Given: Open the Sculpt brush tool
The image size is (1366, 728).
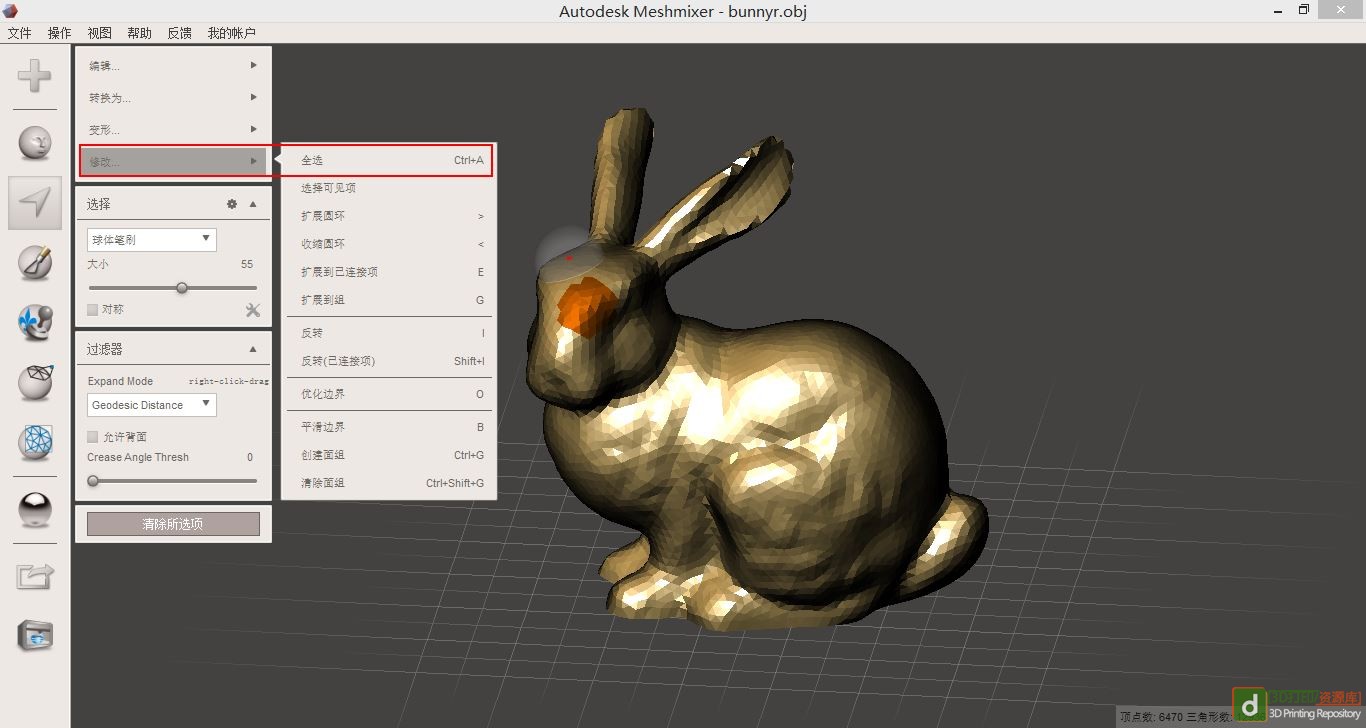Looking at the screenshot, I should point(35,262).
